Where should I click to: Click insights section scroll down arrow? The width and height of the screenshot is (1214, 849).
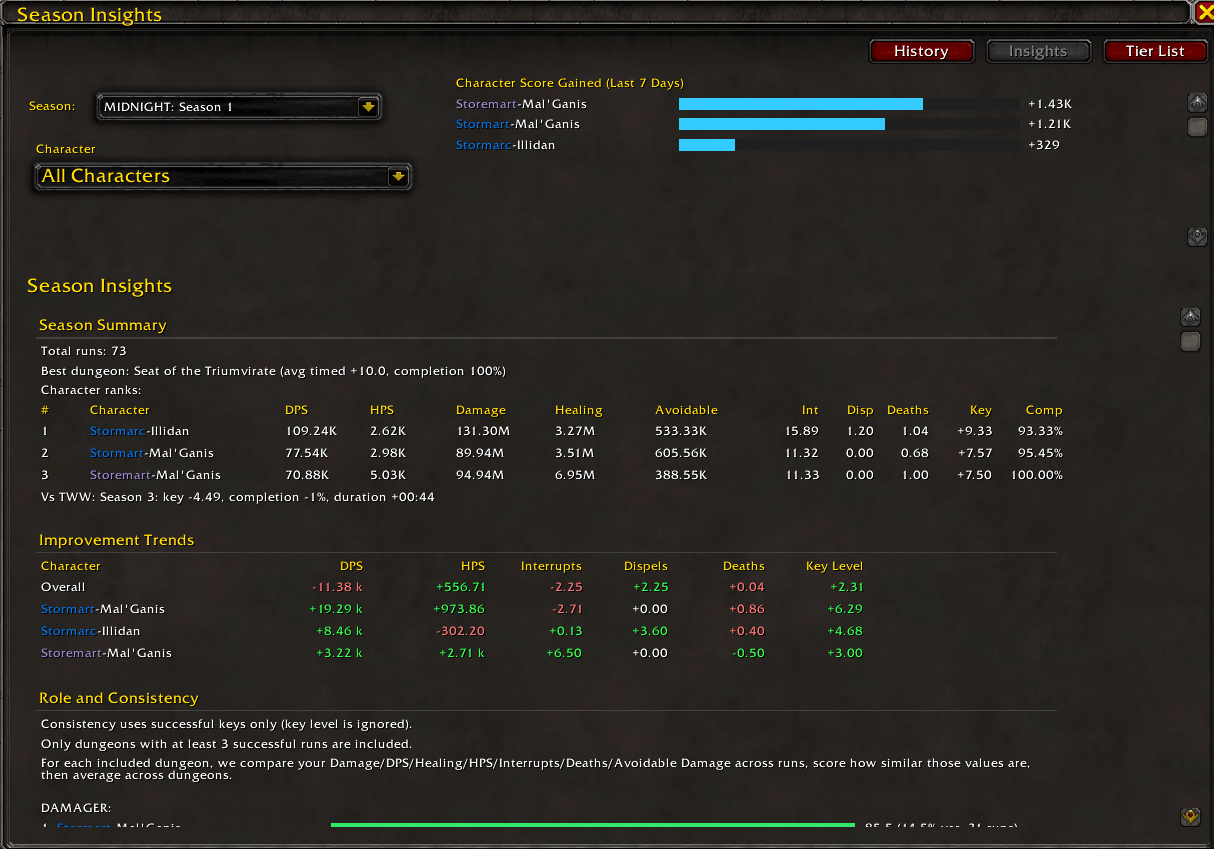[1190, 816]
